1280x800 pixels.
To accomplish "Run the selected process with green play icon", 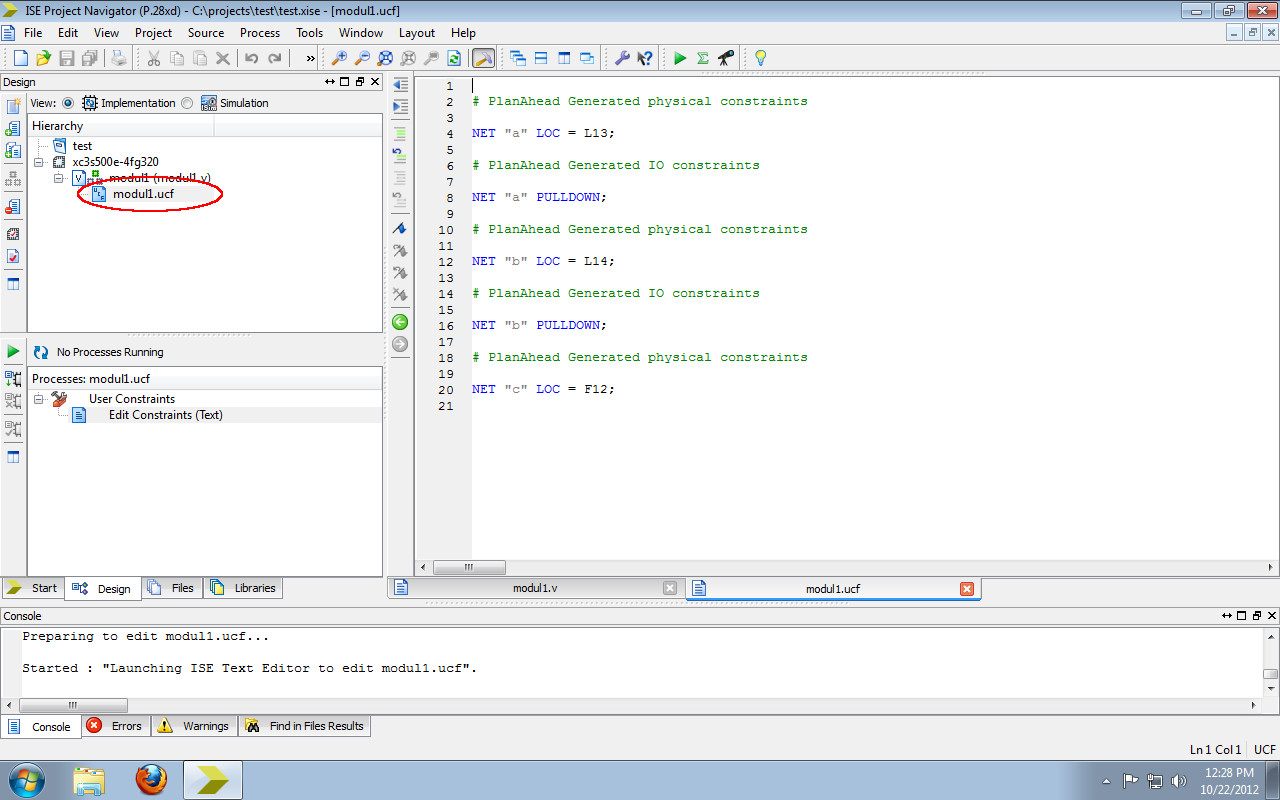I will click(x=680, y=57).
